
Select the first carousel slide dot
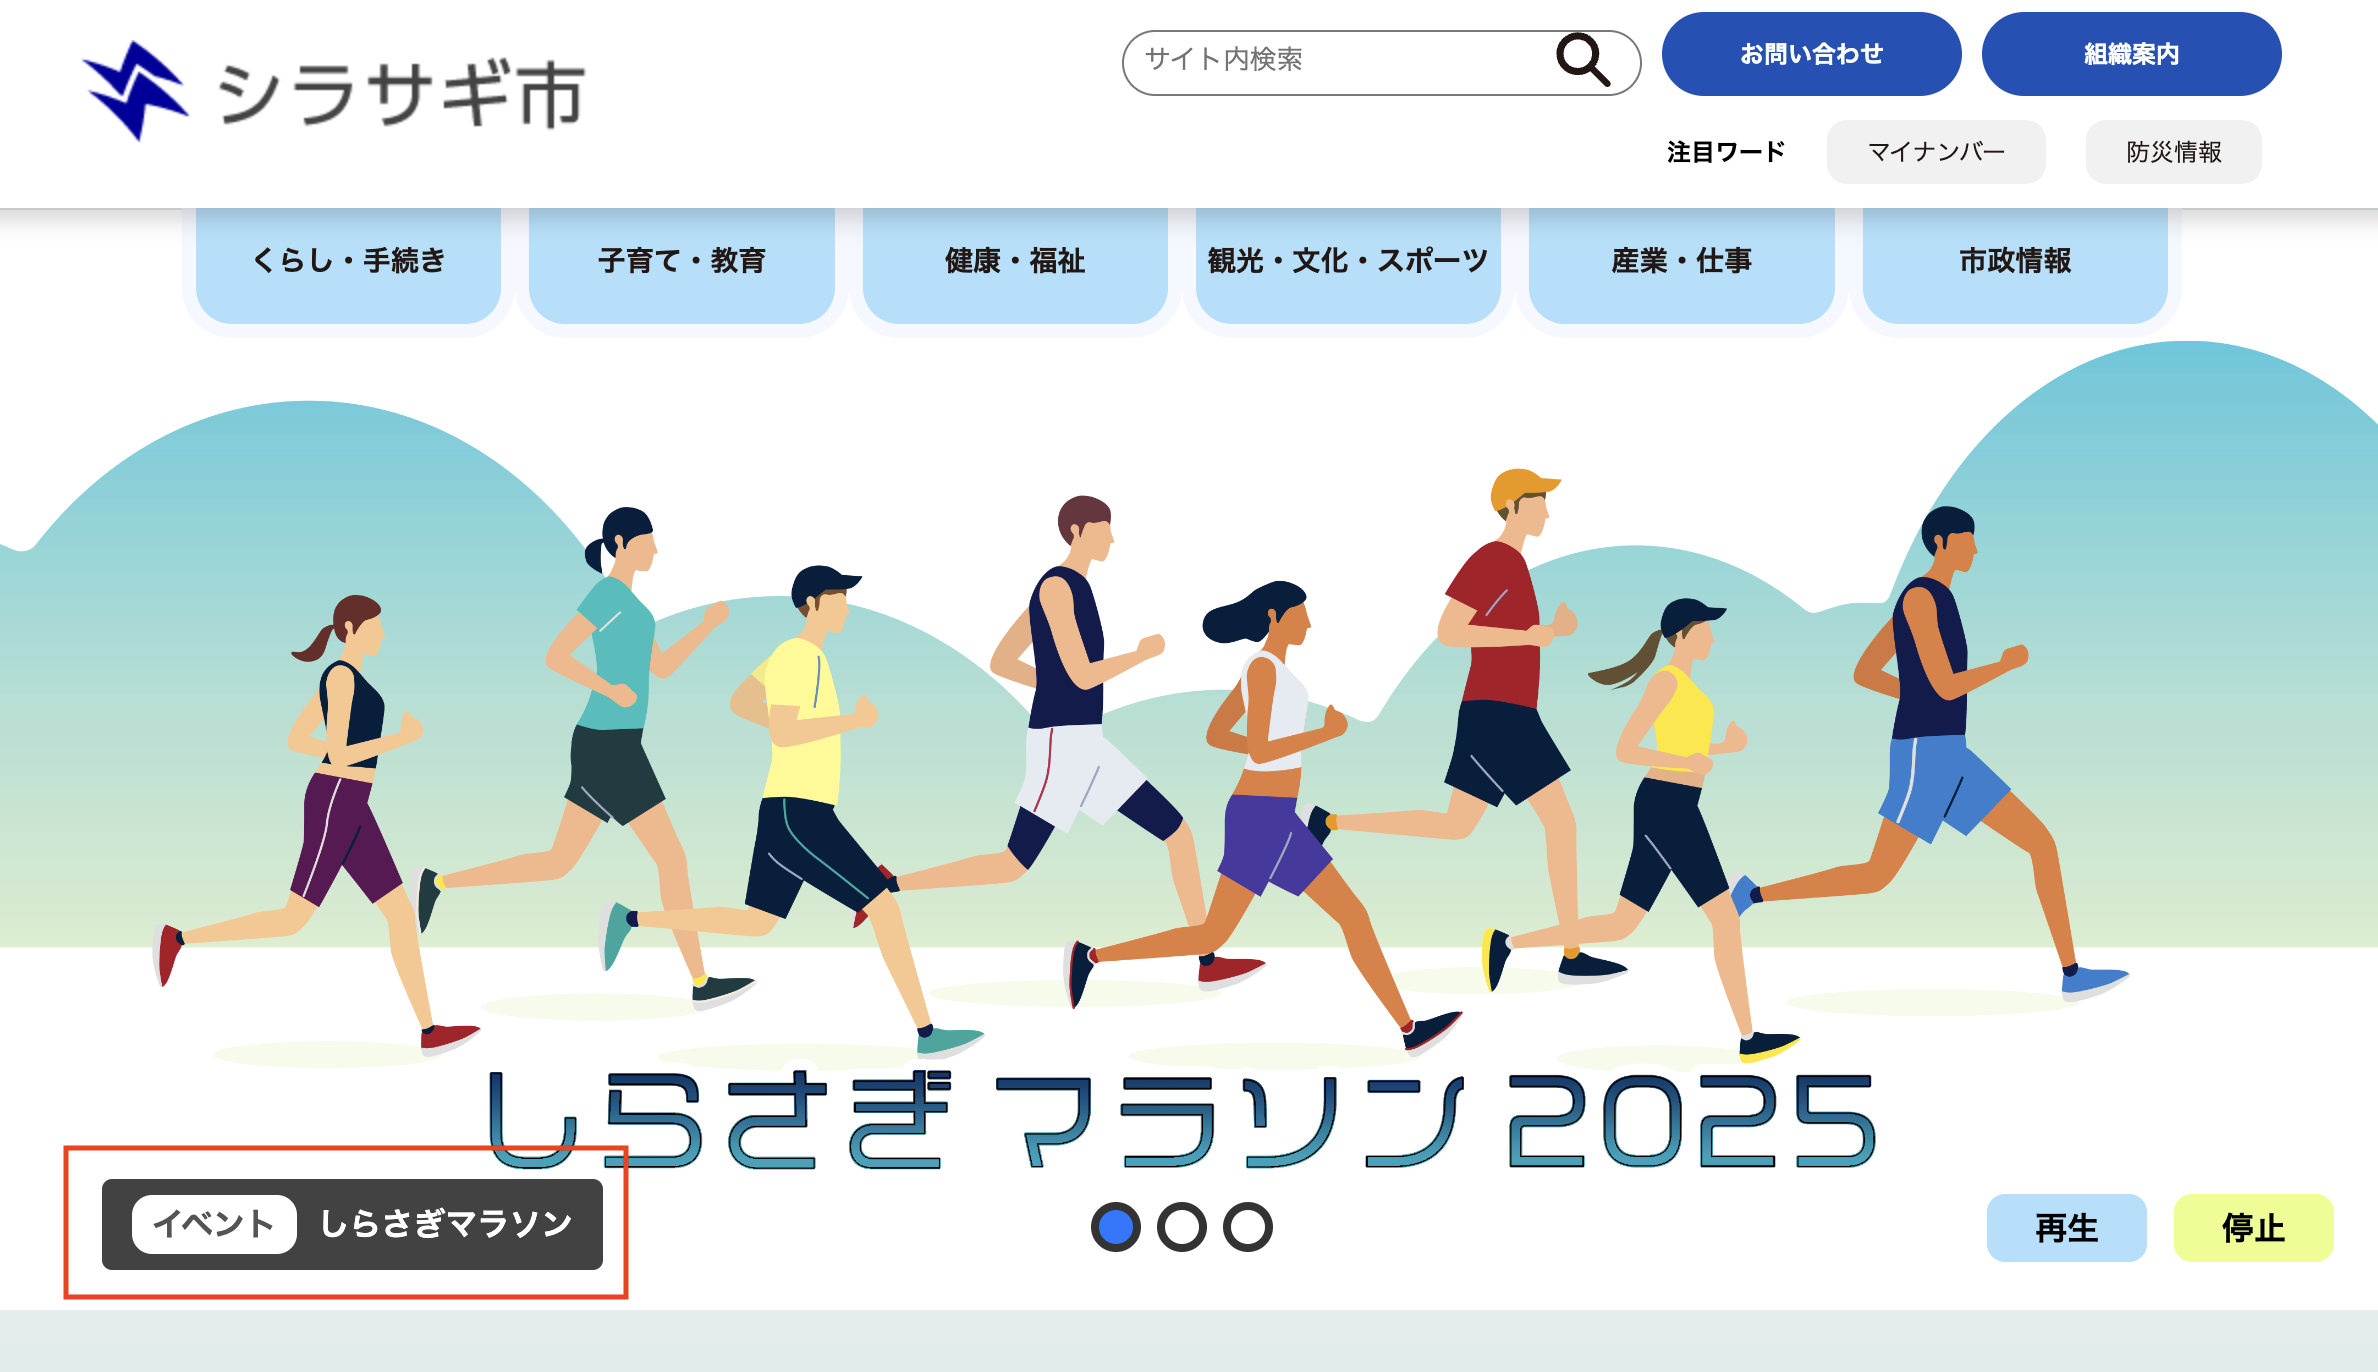coord(1116,1227)
